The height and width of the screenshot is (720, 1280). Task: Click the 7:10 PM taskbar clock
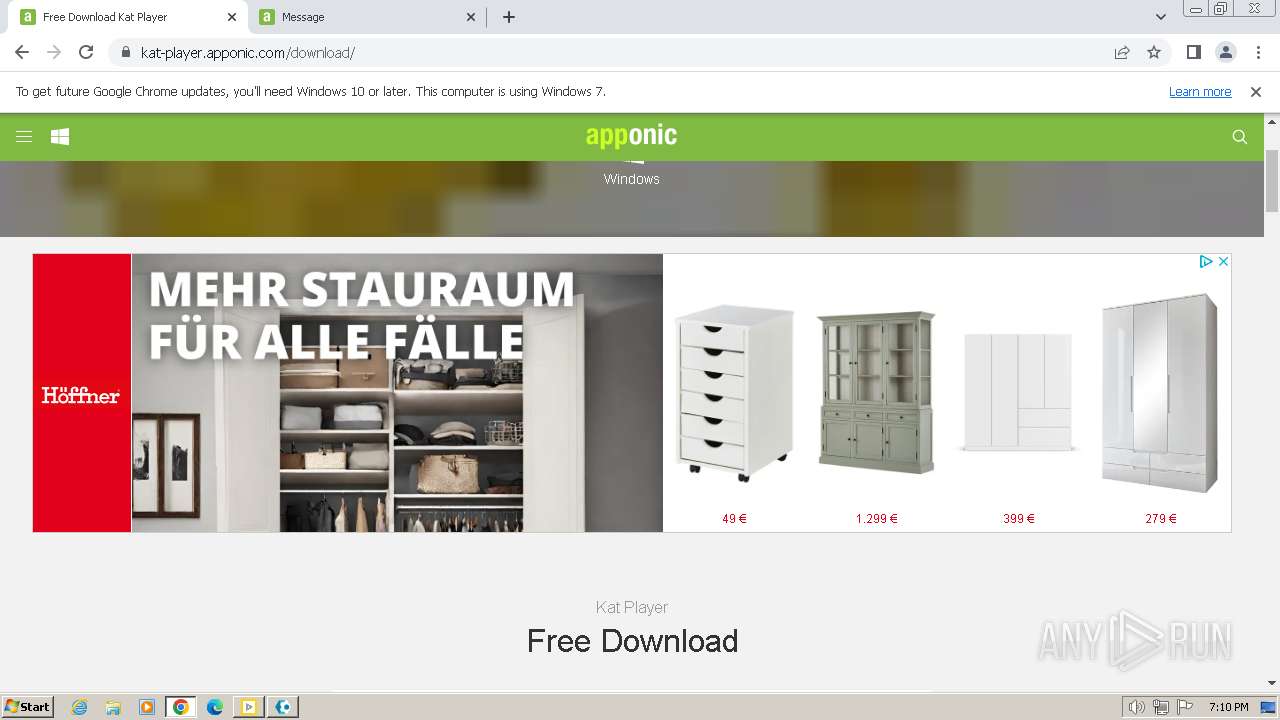tap(1229, 707)
